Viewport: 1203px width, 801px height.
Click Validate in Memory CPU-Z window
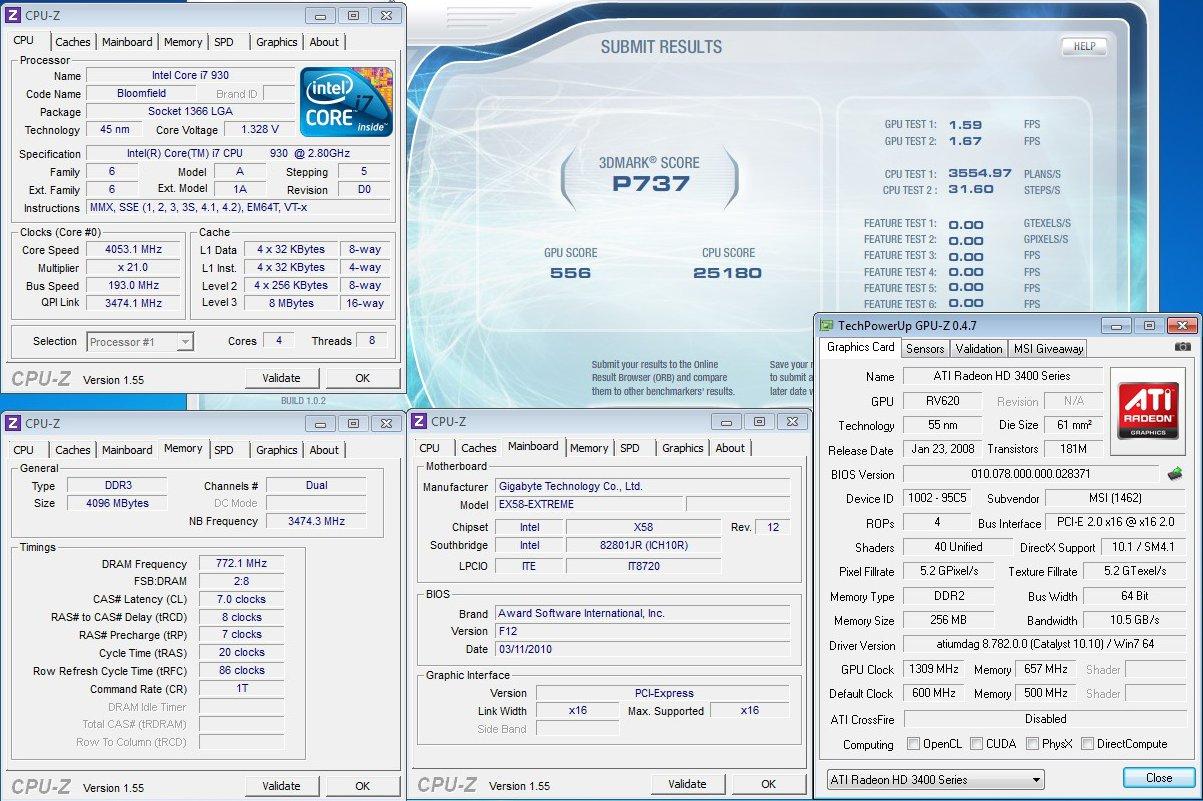tap(281, 786)
